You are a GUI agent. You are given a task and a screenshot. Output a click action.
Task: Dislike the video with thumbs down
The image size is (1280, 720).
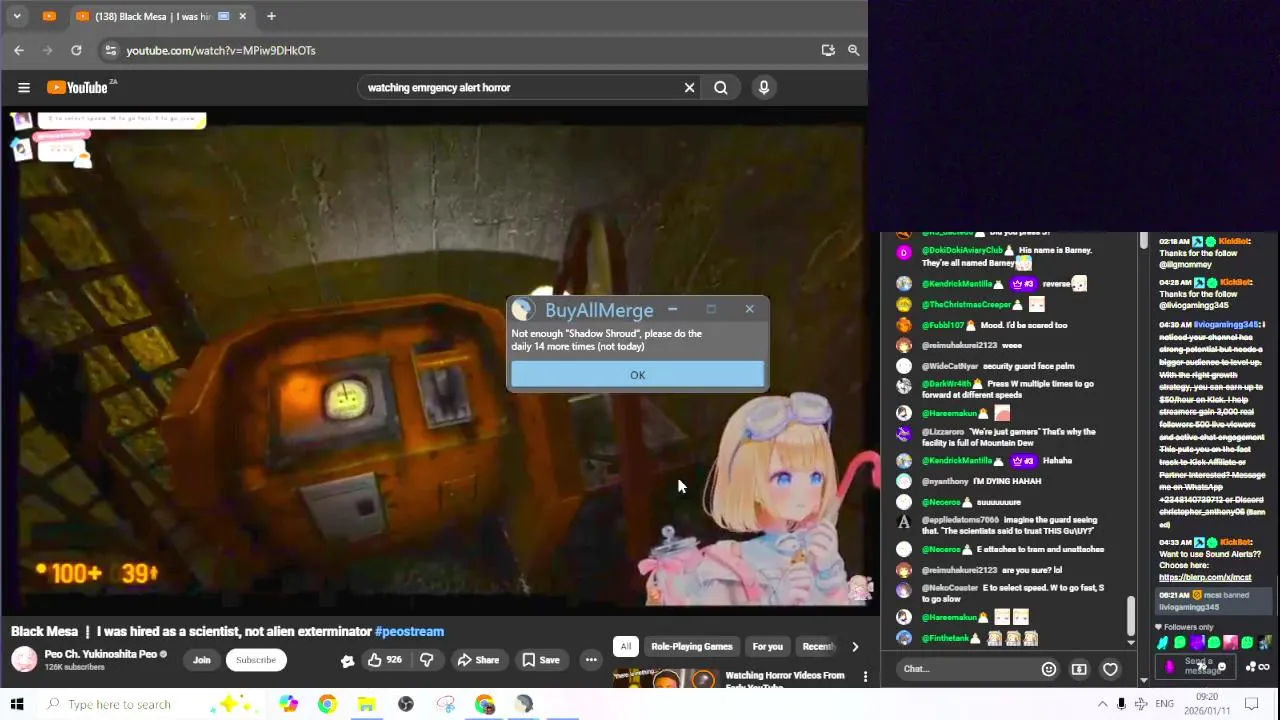point(427,660)
